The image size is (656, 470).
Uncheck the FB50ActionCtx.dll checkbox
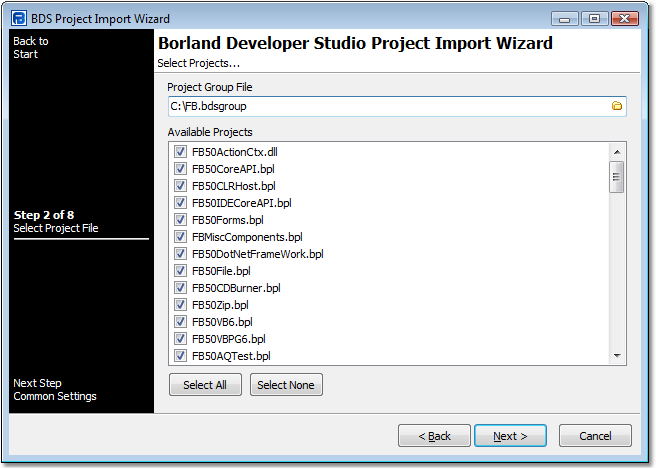point(180,152)
